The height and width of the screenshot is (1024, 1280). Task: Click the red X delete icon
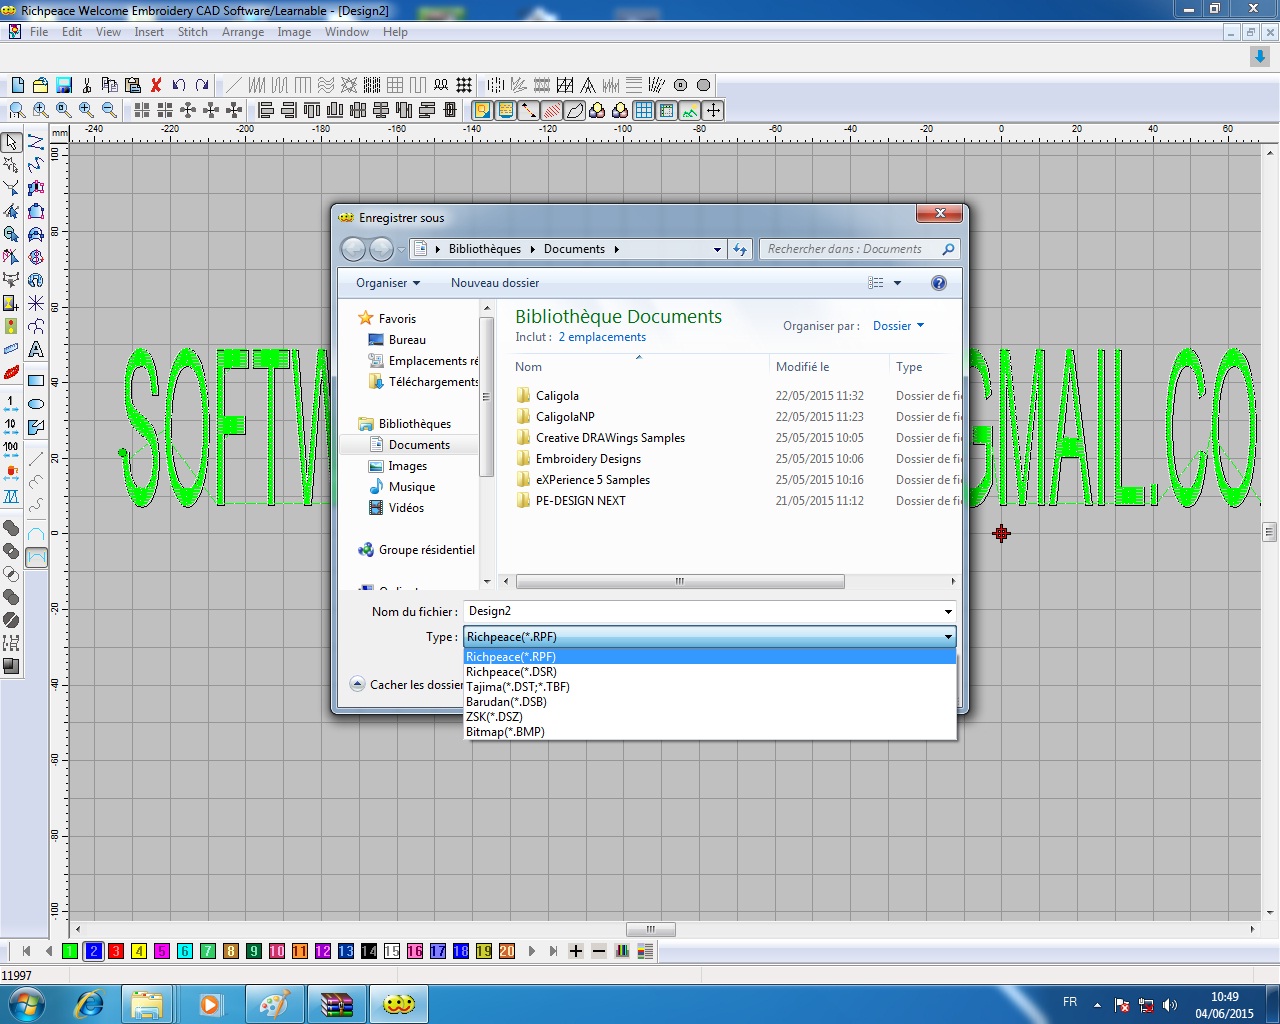[x=156, y=85]
